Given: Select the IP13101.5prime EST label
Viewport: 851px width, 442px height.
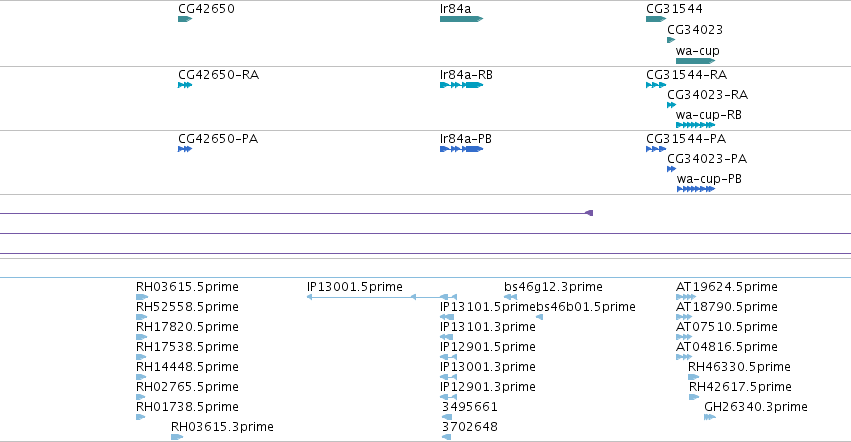Looking at the screenshot, I should point(488,307).
